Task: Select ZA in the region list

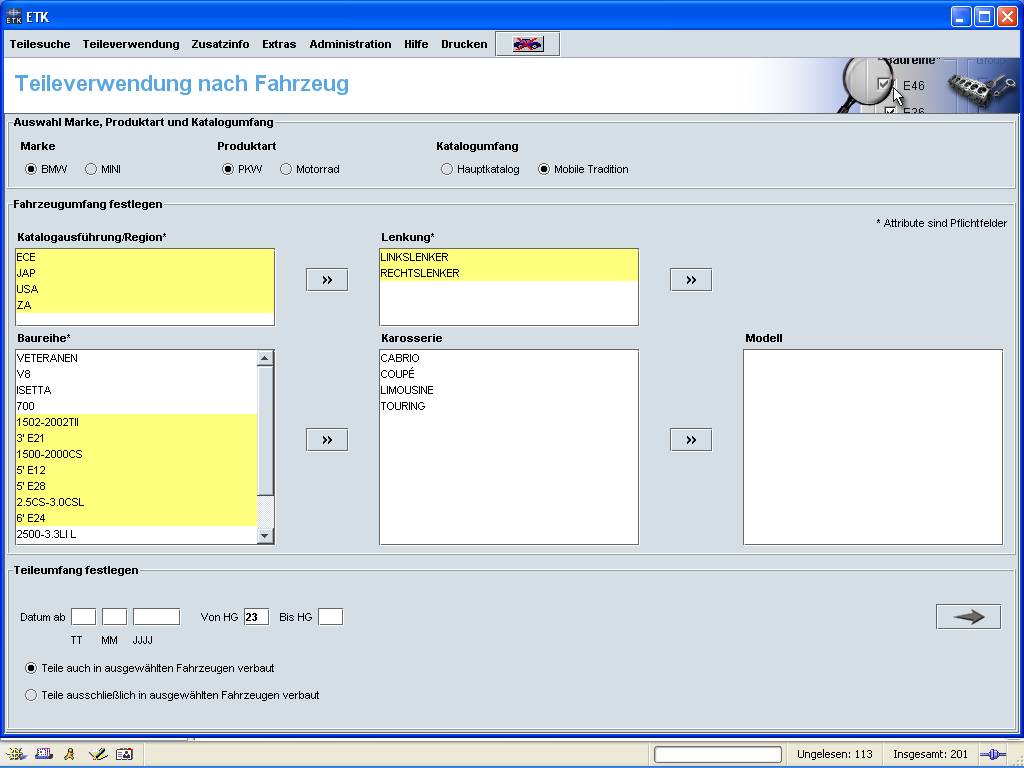Action: [x=144, y=305]
